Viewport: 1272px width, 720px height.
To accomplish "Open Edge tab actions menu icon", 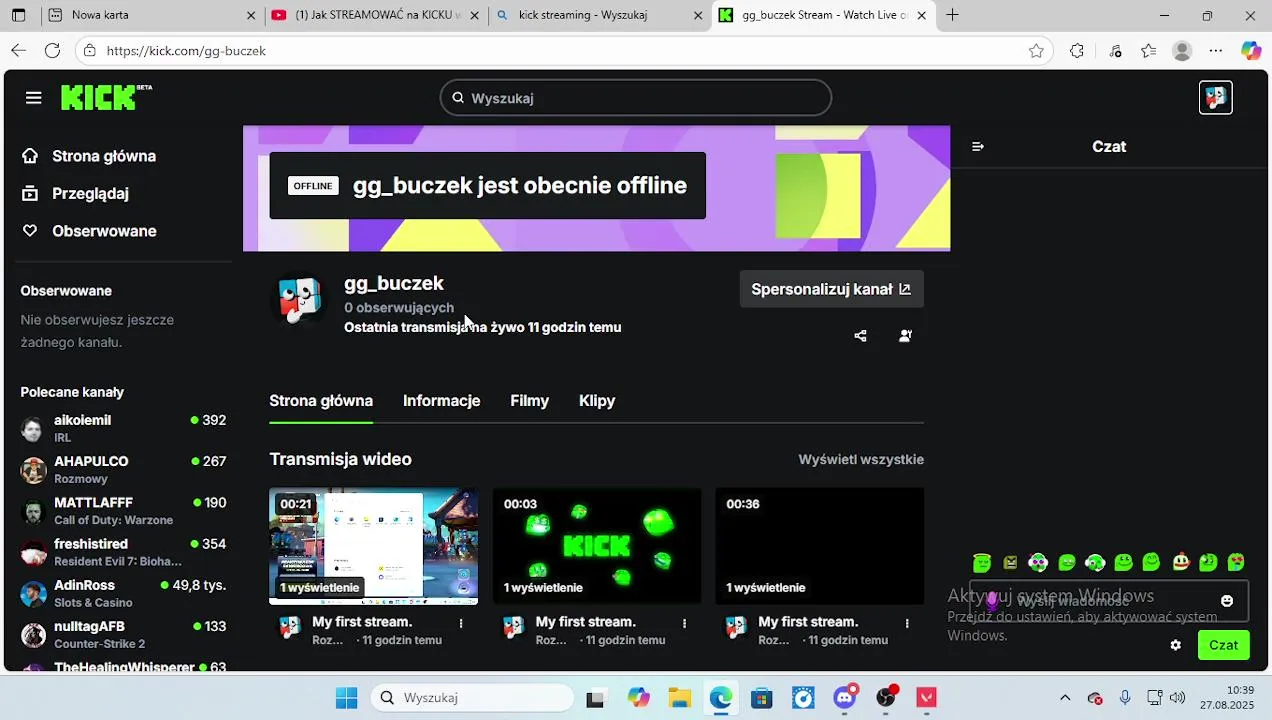I will 18,15.
